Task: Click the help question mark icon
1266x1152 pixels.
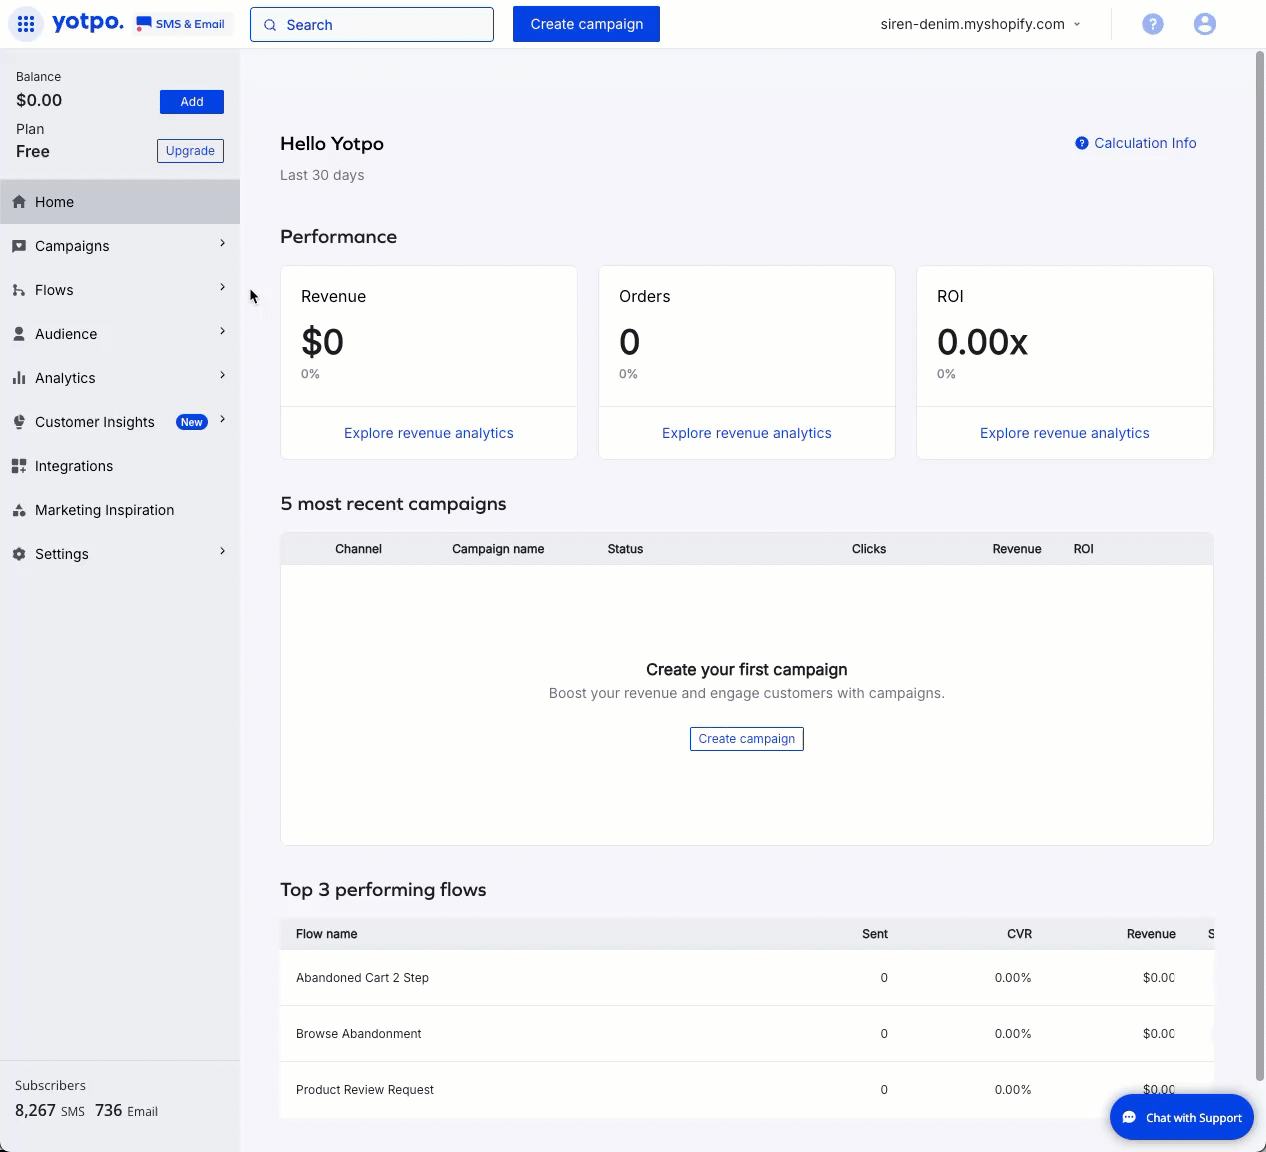Action: (1153, 24)
